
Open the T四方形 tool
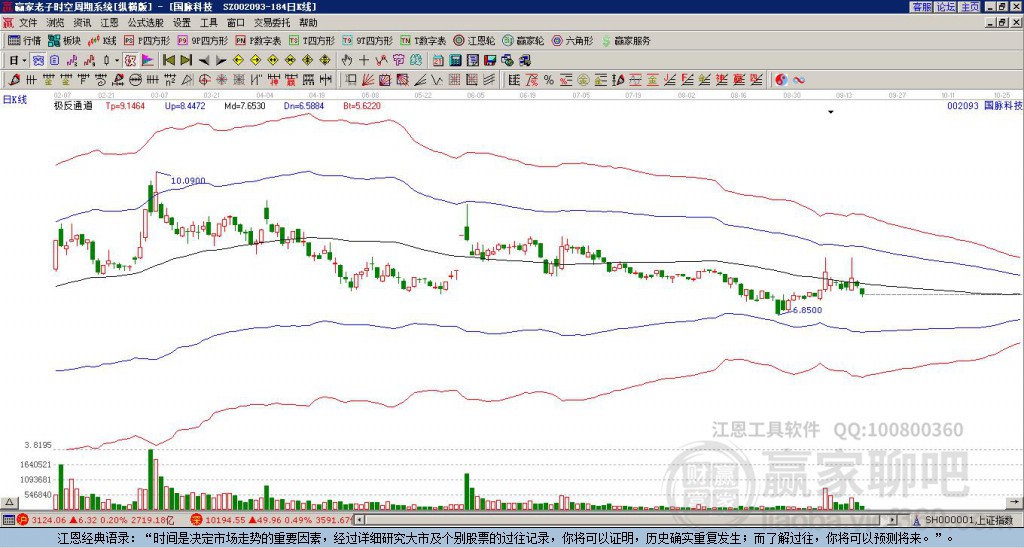click(x=312, y=40)
